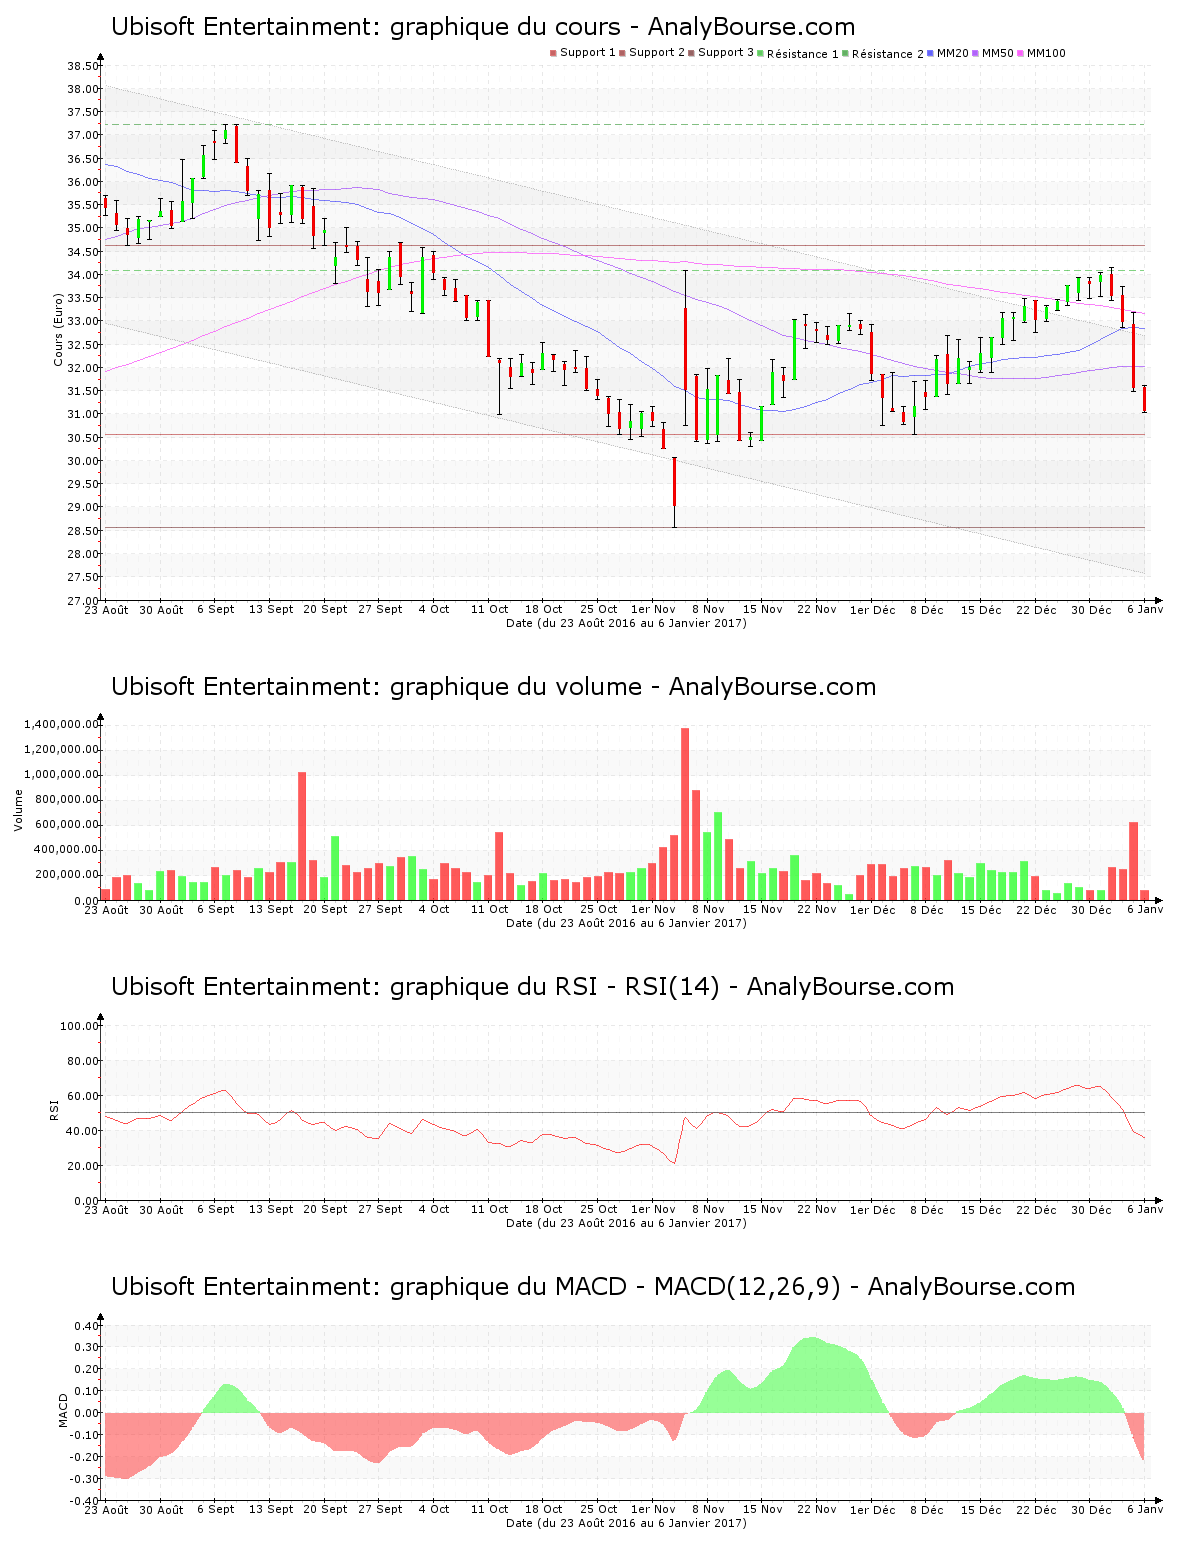Select the Support 3 legend label
The height and width of the screenshot is (1550, 1200).
(x=726, y=53)
